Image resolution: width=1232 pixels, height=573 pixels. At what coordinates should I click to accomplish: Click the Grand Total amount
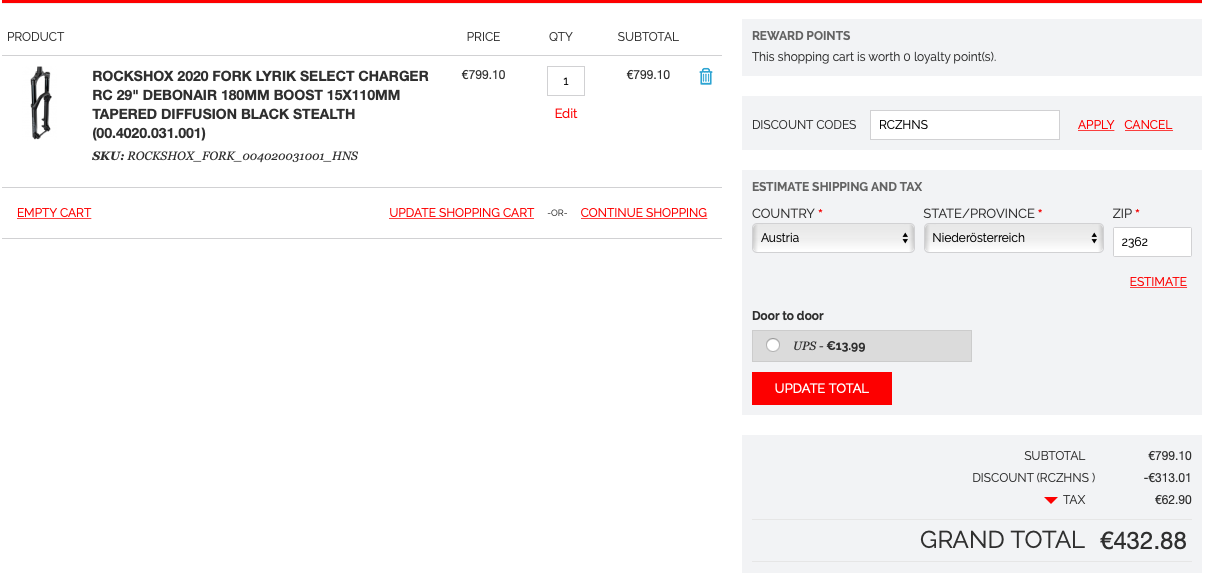(x=1143, y=541)
